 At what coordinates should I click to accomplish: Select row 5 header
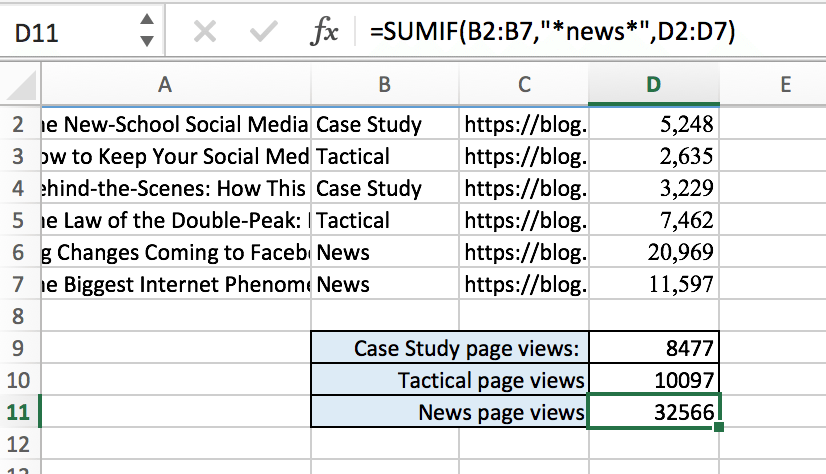point(19,220)
